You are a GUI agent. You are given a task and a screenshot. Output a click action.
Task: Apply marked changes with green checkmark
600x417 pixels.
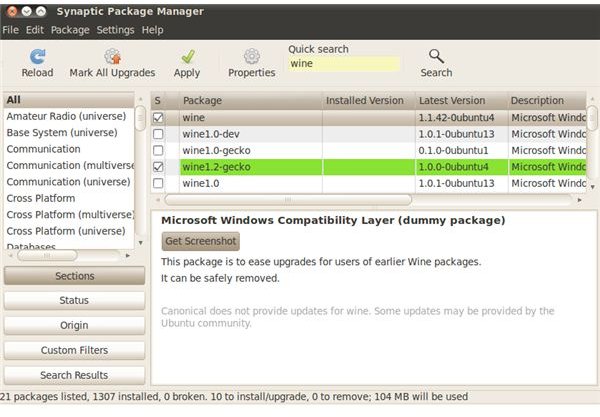click(188, 57)
